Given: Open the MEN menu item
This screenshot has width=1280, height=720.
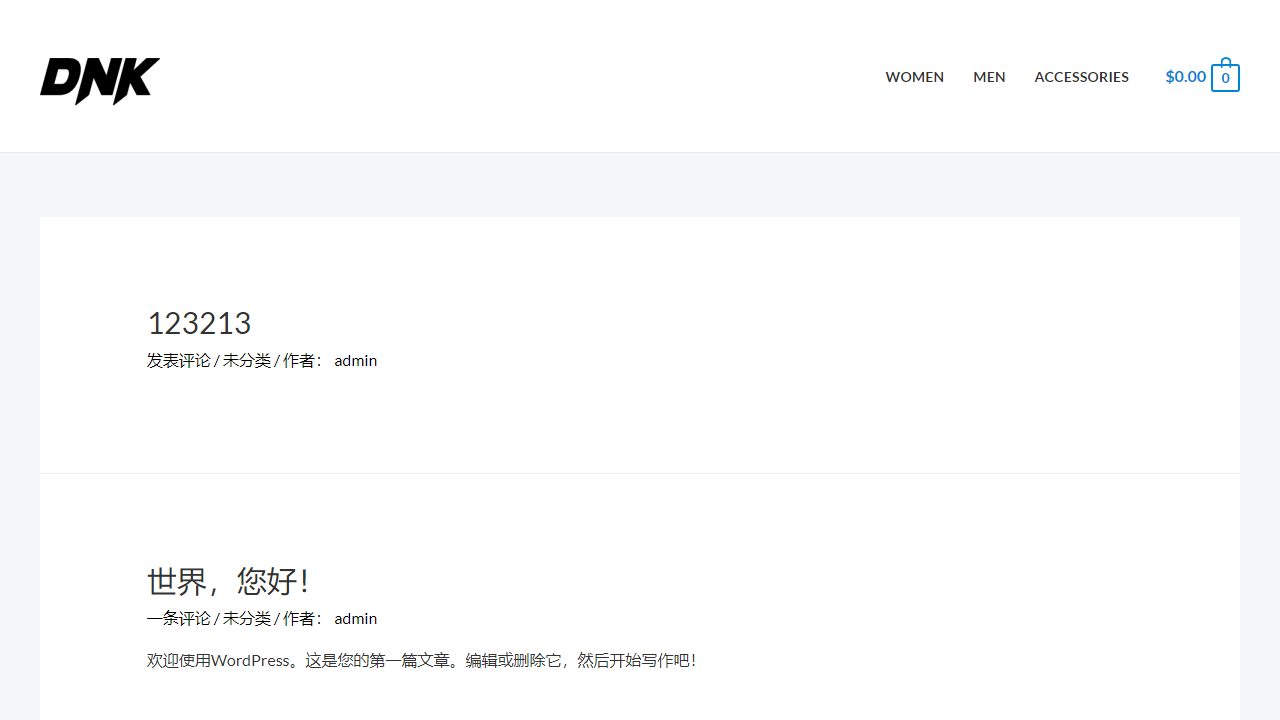Looking at the screenshot, I should point(989,77).
